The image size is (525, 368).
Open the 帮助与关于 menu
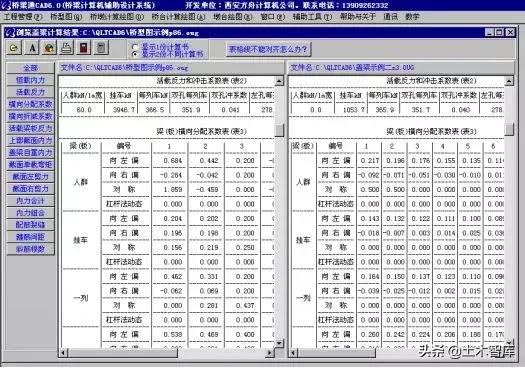click(x=358, y=17)
